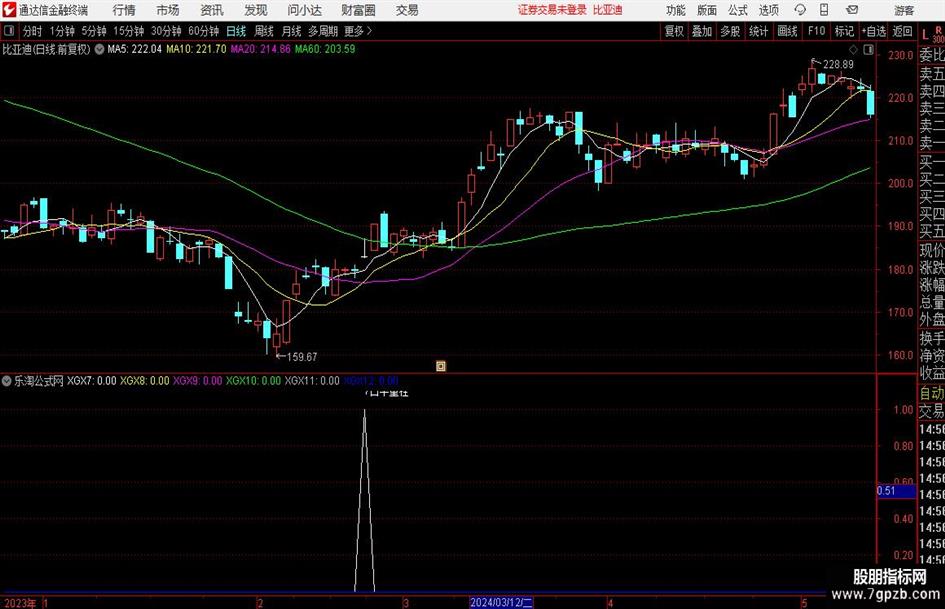The height and width of the screenshot is (609, 945).
Task: Toggle the left panel icon beside 分时
Action: tap(9, 31)
